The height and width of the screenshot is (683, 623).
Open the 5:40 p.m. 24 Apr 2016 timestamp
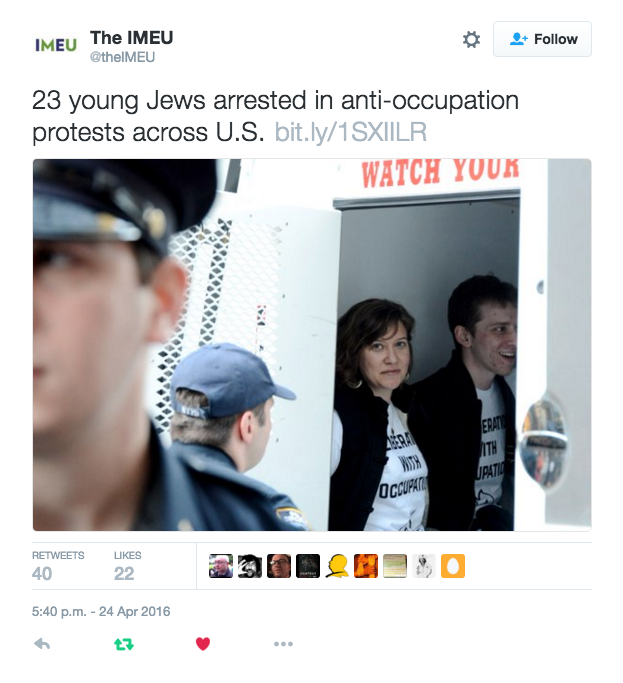coord(101,612)
